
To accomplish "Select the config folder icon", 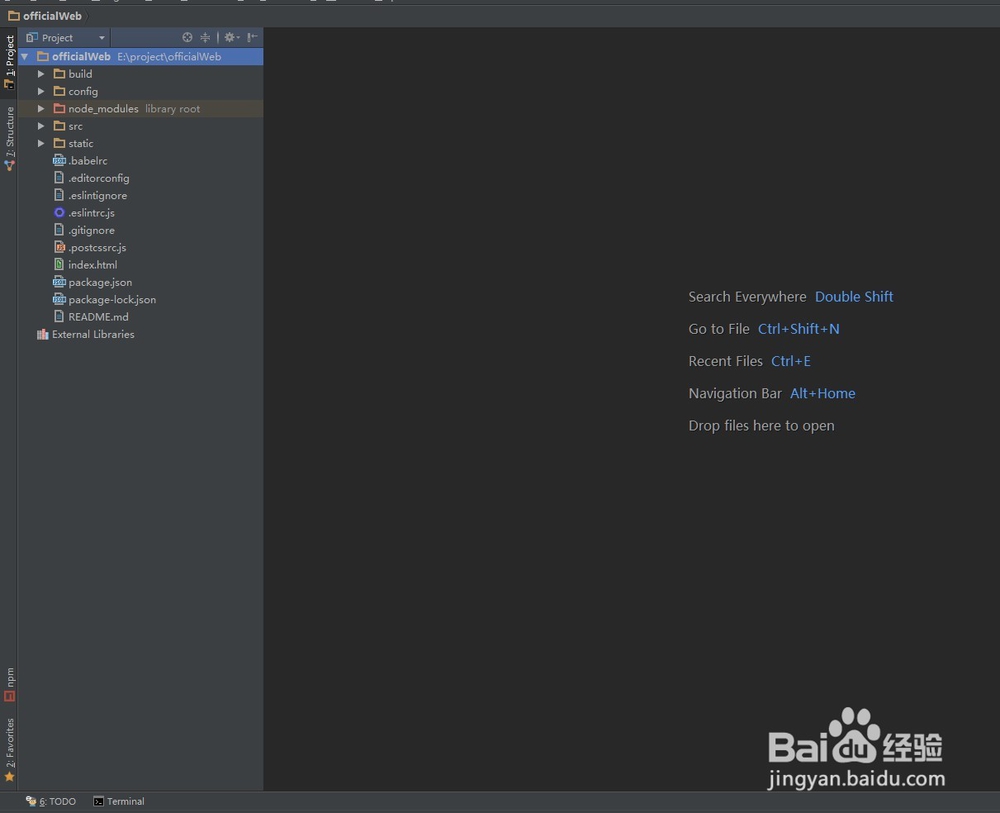I will (x=59, y=91).
